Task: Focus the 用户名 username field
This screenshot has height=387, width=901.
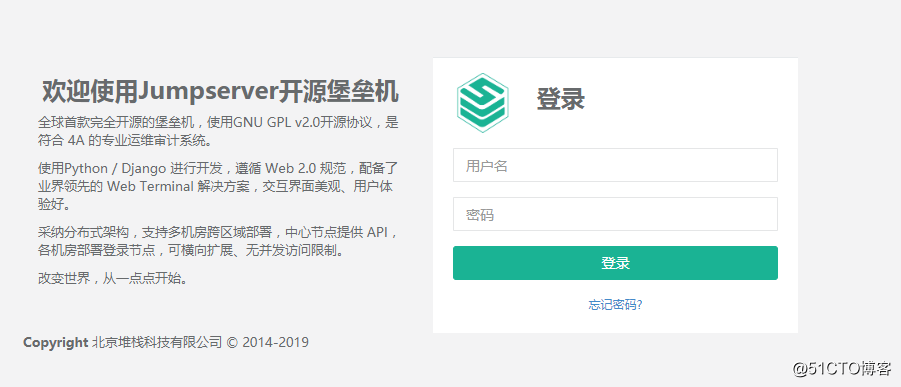Action: click(x=615, y=165)
